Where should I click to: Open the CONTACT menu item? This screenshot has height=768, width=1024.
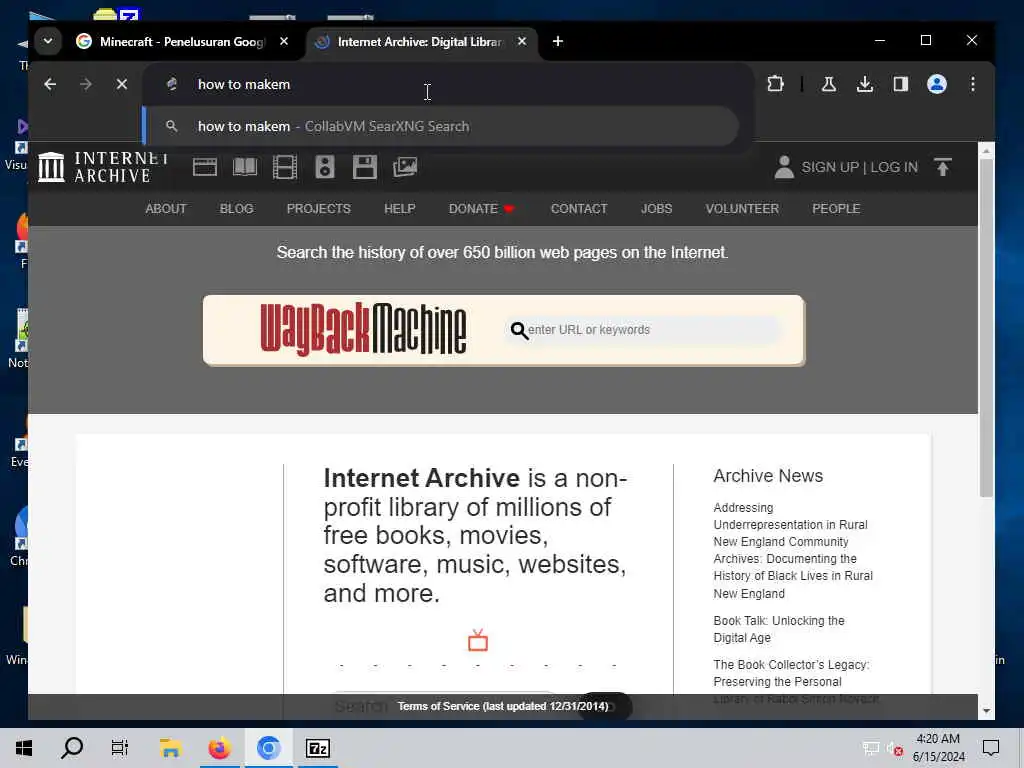[579, 209]
